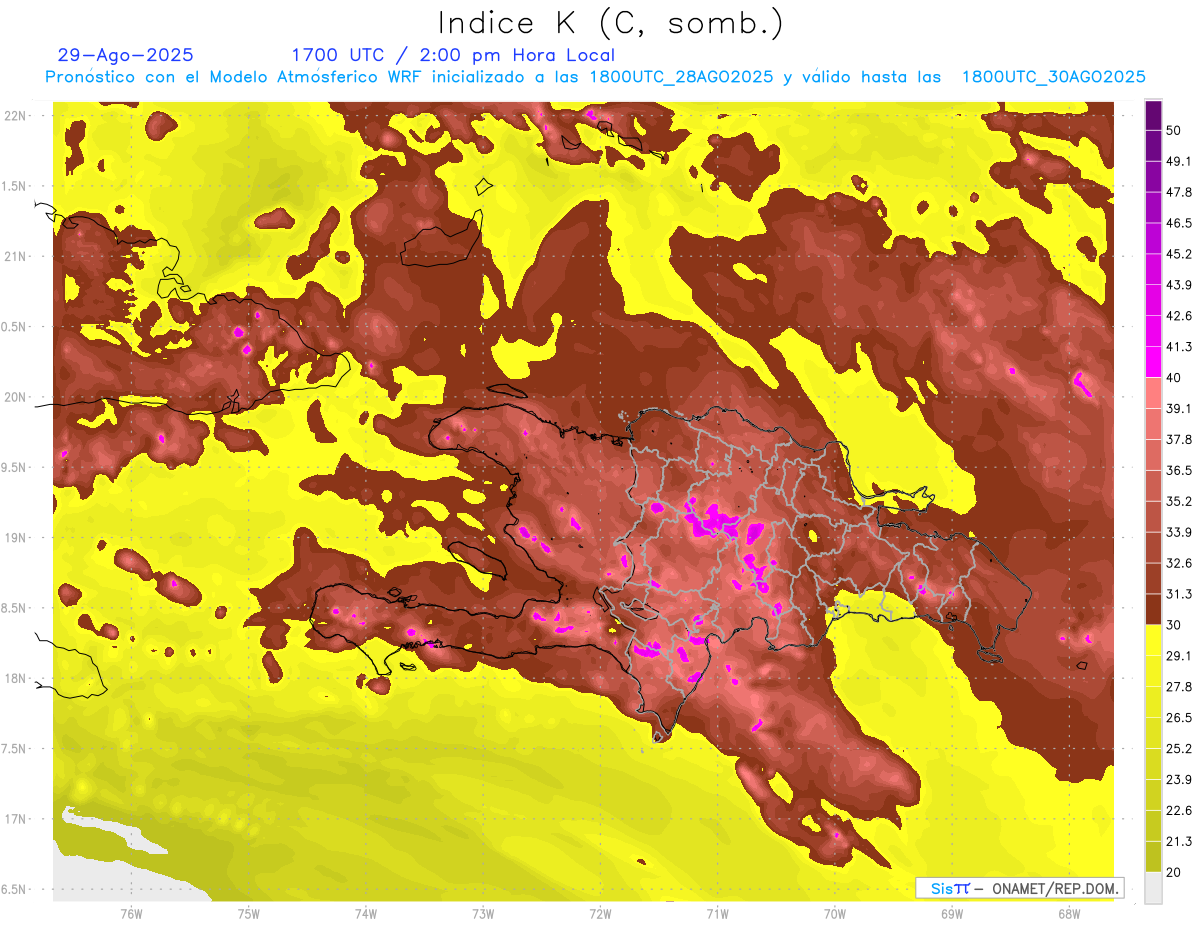The width and height of the screenshot is (1200, 927).
Task: Click the "Indice K (C, somb.)" title
Action: [611, 23]
